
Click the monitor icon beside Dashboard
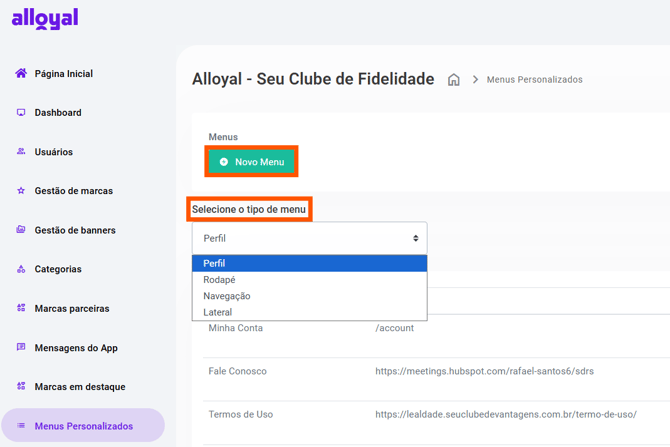[x=21, y=112]
